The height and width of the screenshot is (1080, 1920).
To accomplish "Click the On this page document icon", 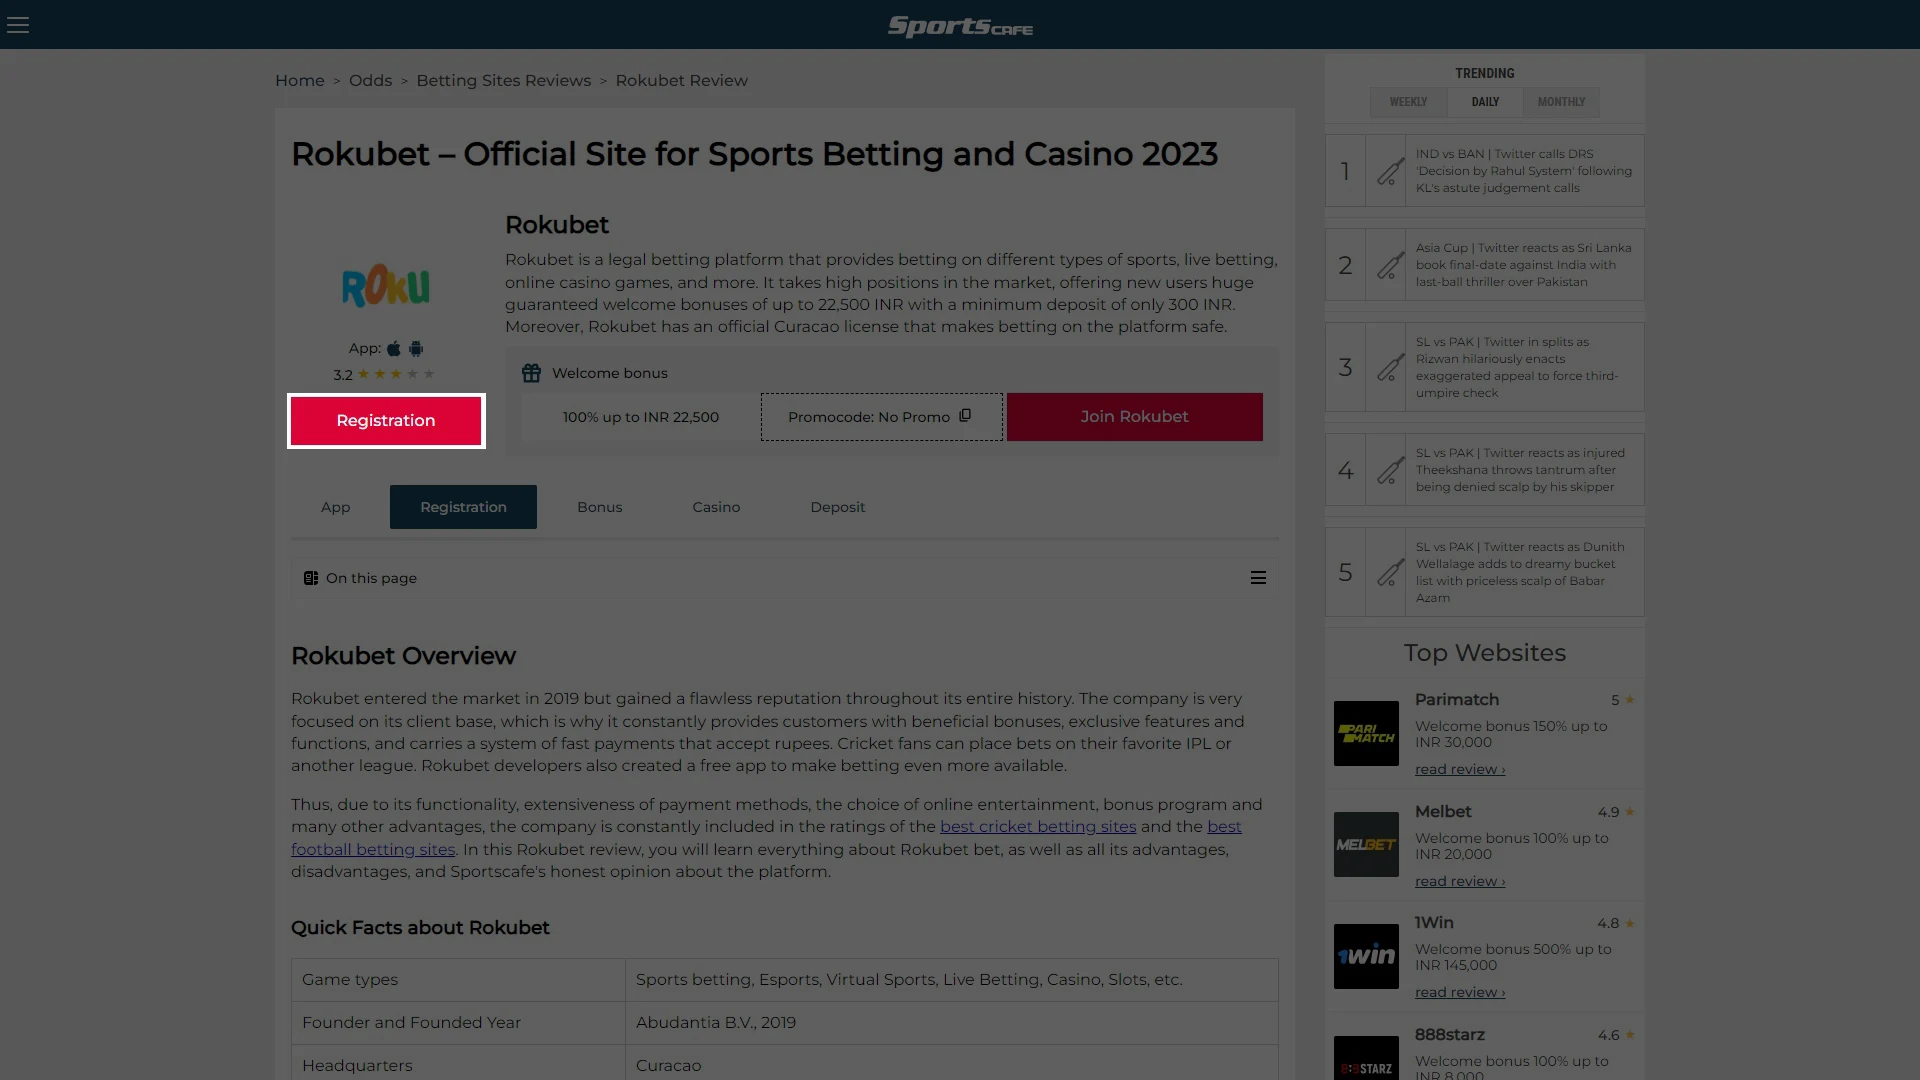I will tap(311, 578).
